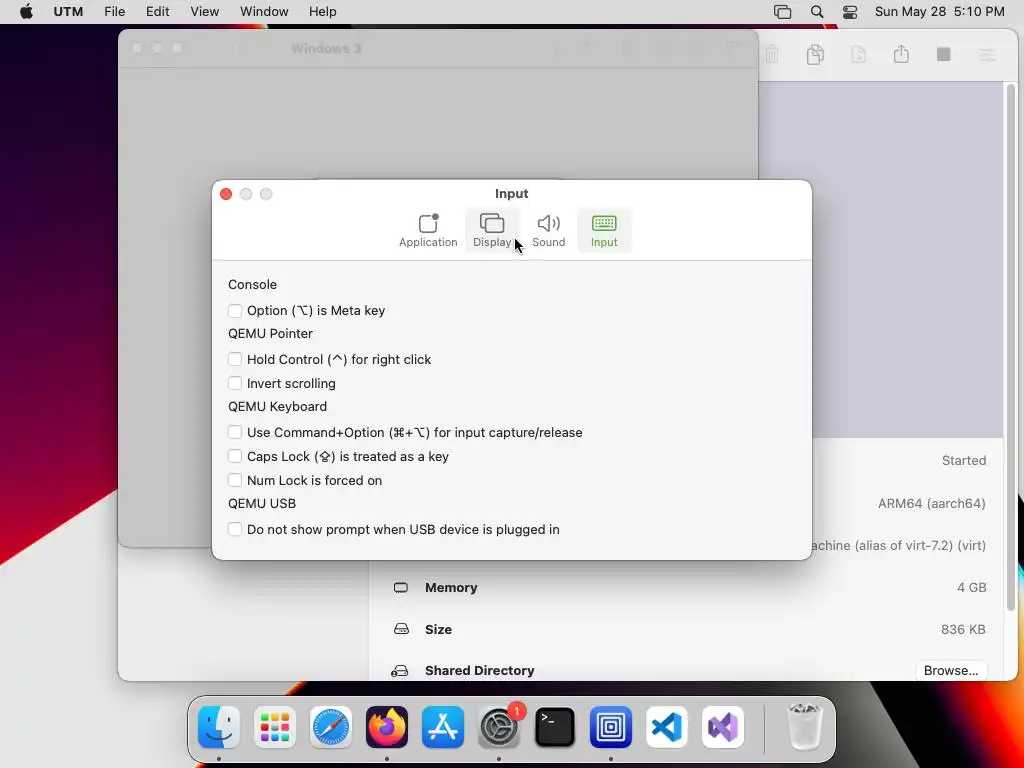The height and width of the screenshot is (768, 1024).
Task: Open the File menu
Action: pos(114,12)
